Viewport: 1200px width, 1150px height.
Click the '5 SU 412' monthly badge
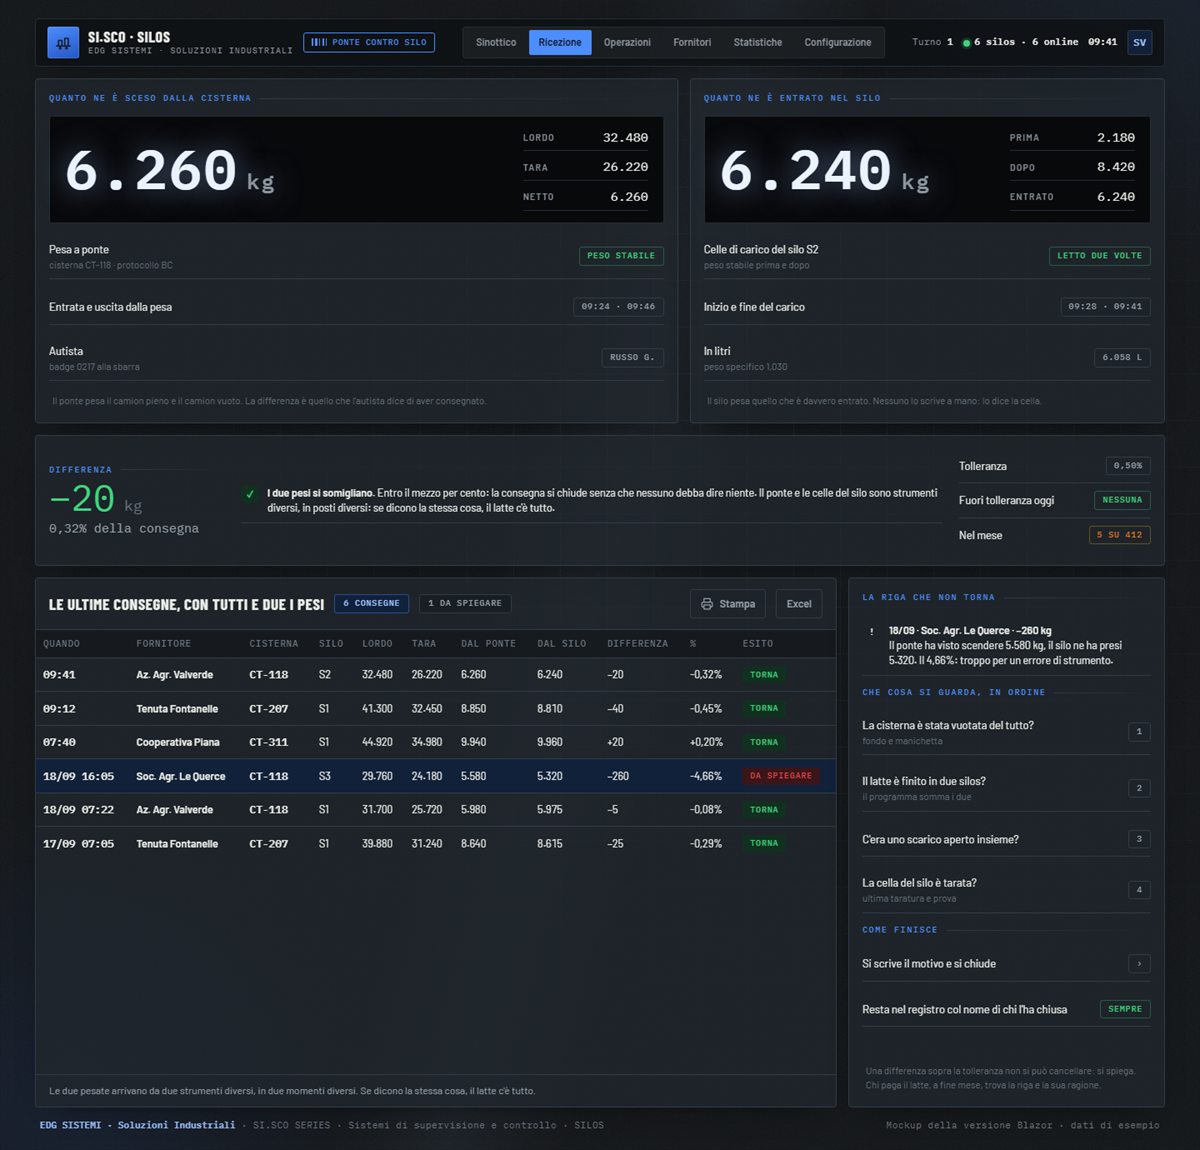tap(1120, 535)
